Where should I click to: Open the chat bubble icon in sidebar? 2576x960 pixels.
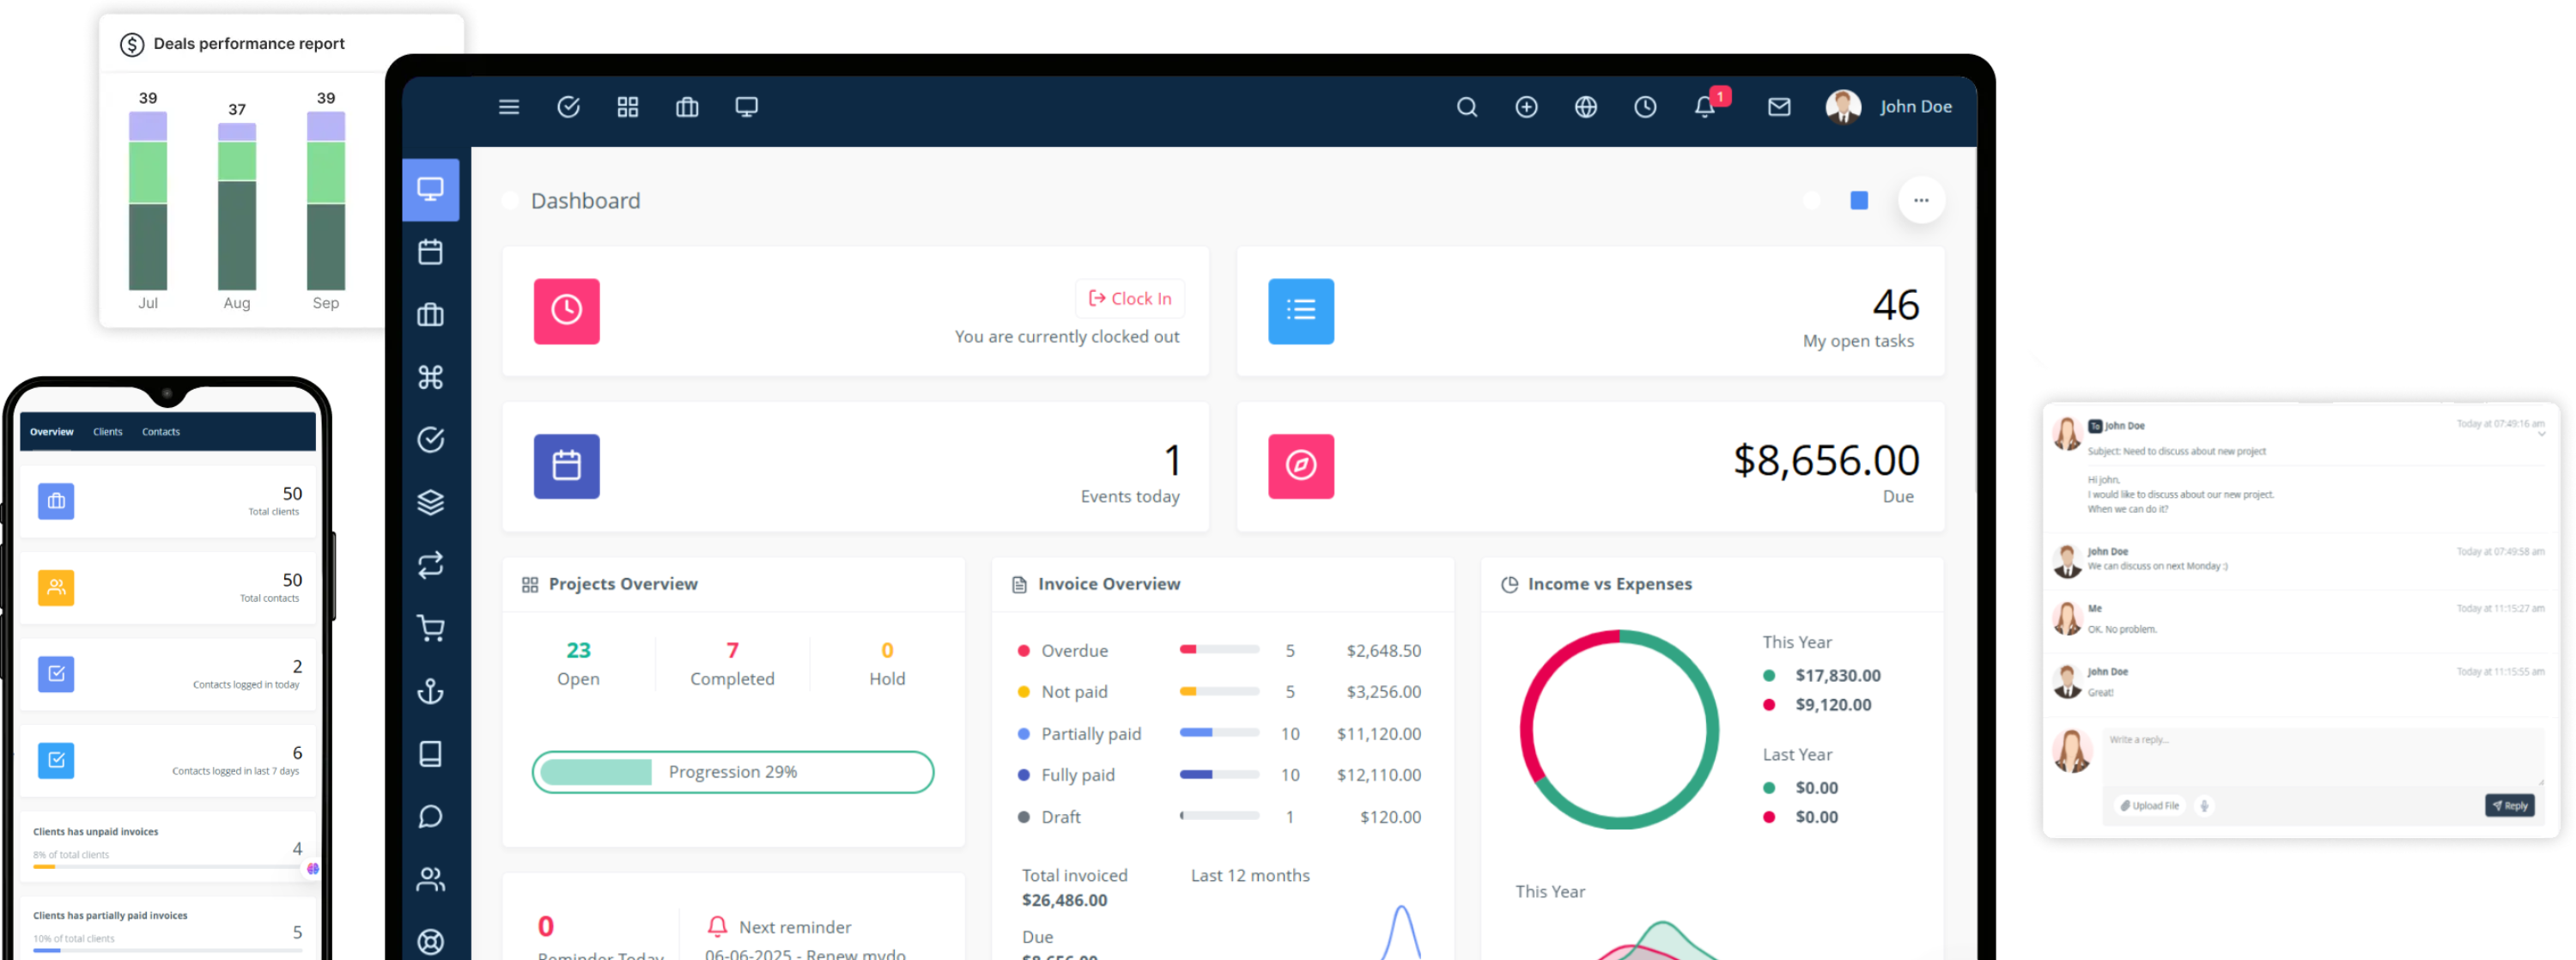[x=431, y=817]
